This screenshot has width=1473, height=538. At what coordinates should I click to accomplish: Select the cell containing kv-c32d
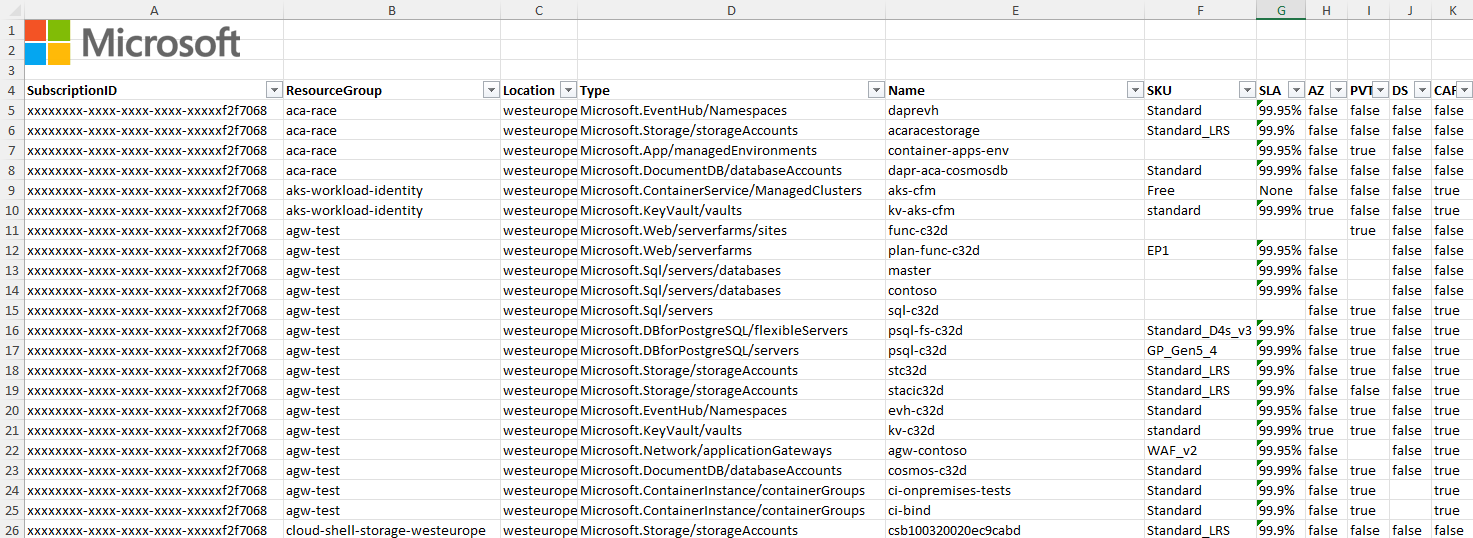(1015, 430)
